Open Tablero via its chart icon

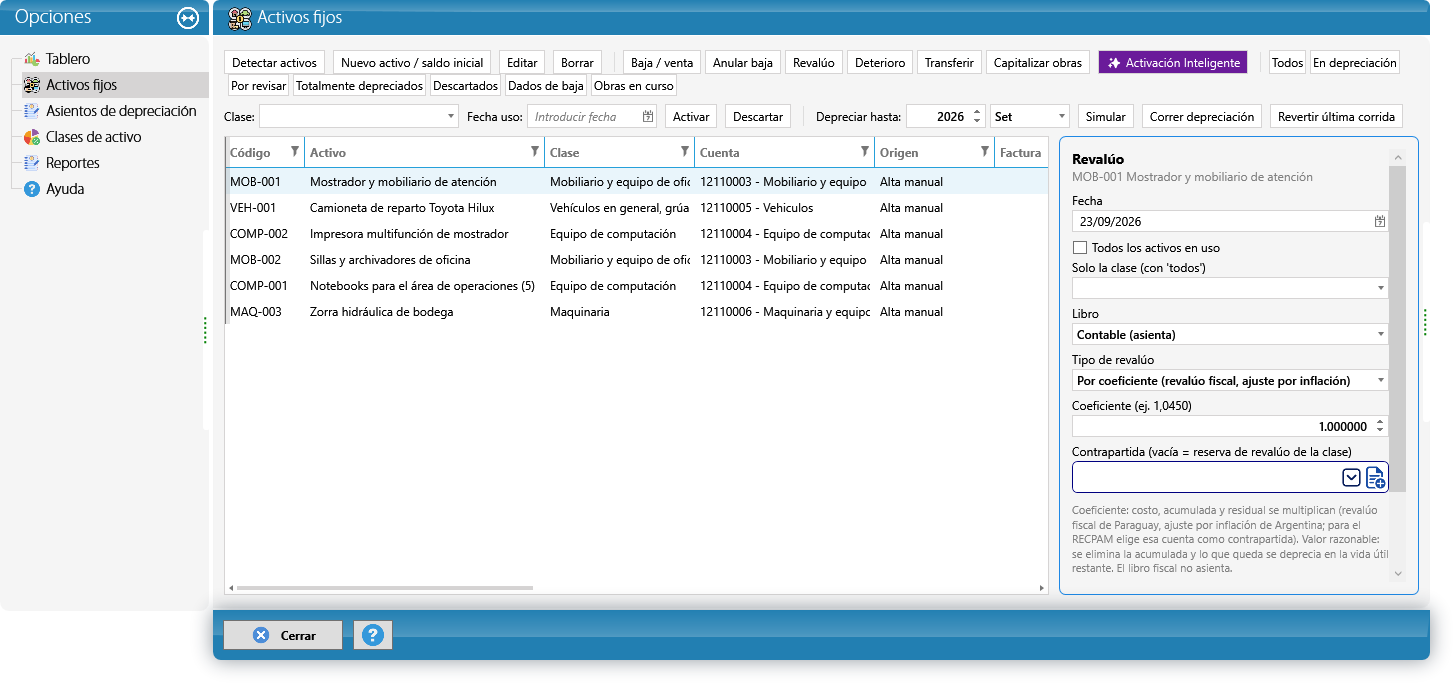(x=32, y=59)
